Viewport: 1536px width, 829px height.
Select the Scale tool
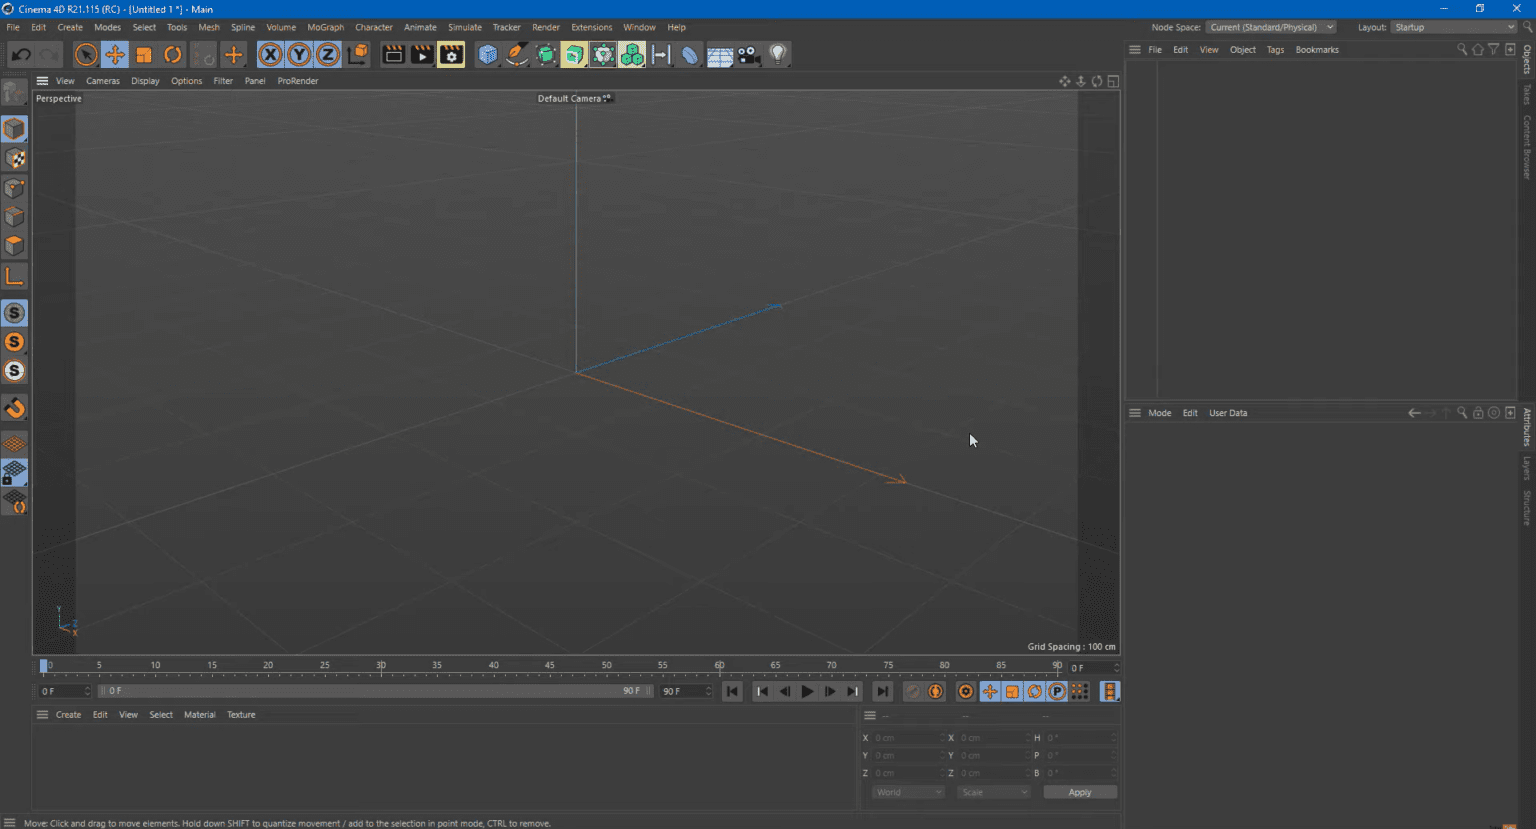(x=143, y=55)
